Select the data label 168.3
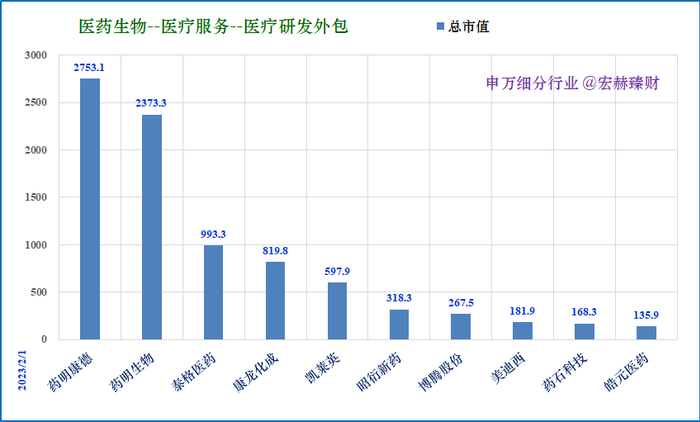 584,312
